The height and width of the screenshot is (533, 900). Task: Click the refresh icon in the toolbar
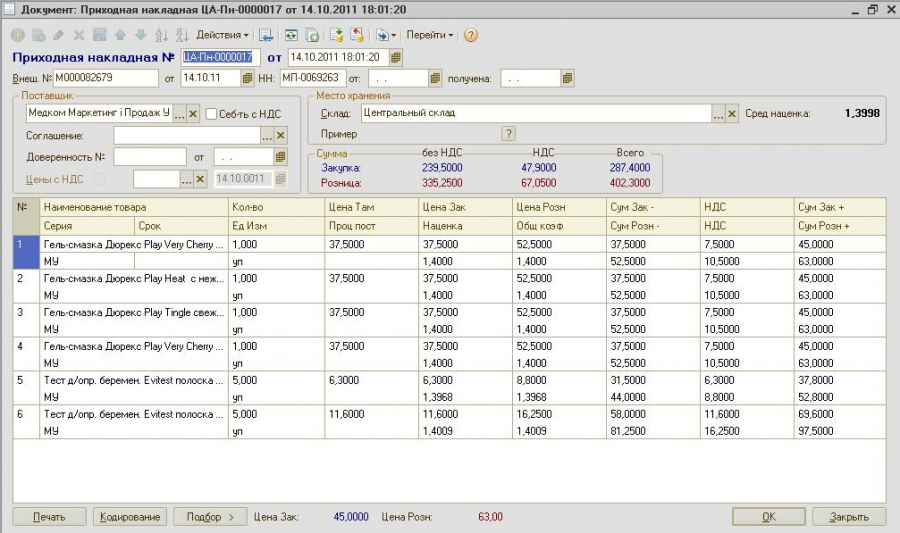(291, 35)
